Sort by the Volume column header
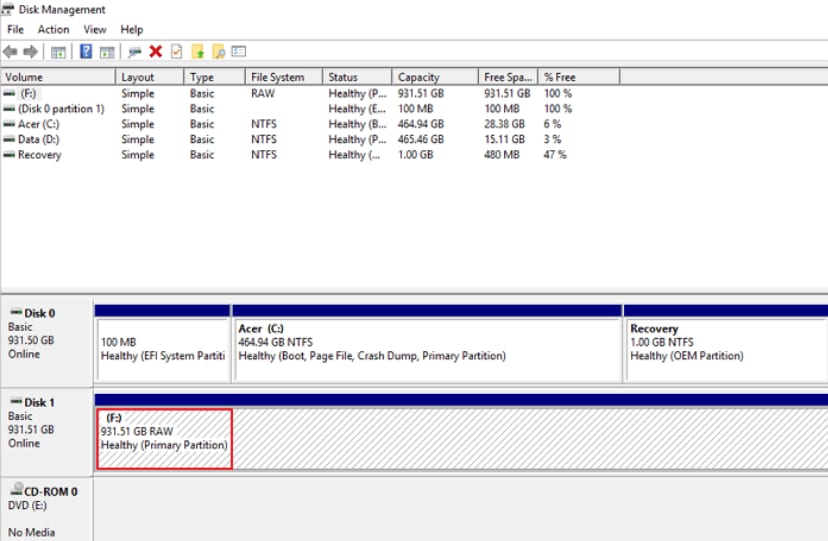 58,77
